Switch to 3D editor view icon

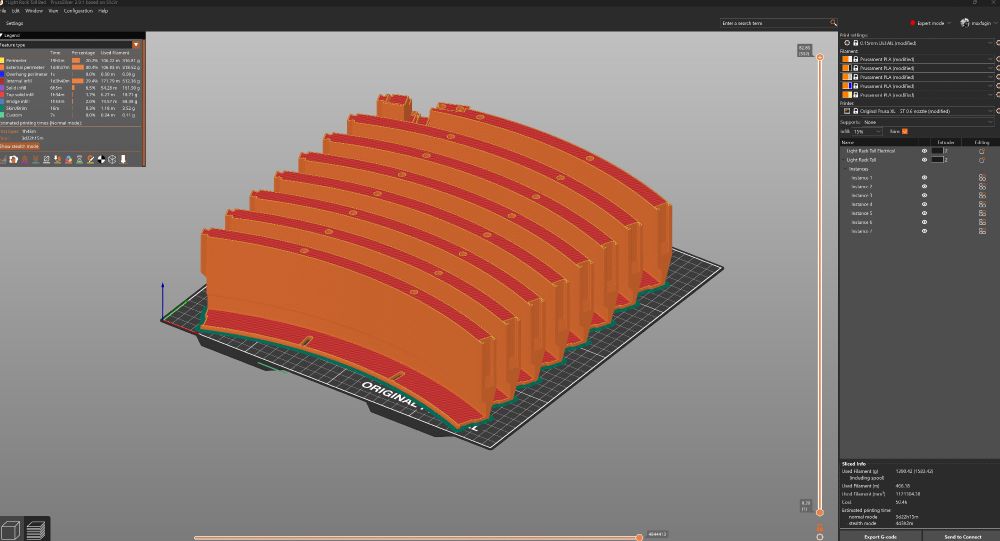(x=11, y=530)
